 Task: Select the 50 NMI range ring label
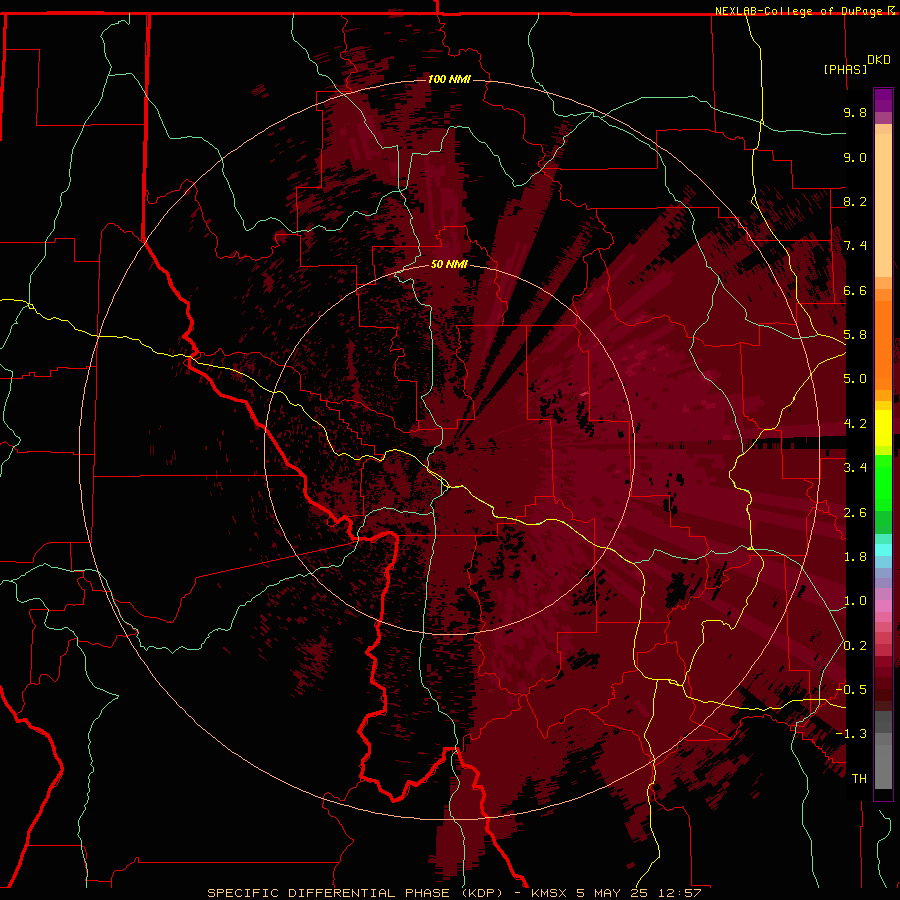(449, 264)
